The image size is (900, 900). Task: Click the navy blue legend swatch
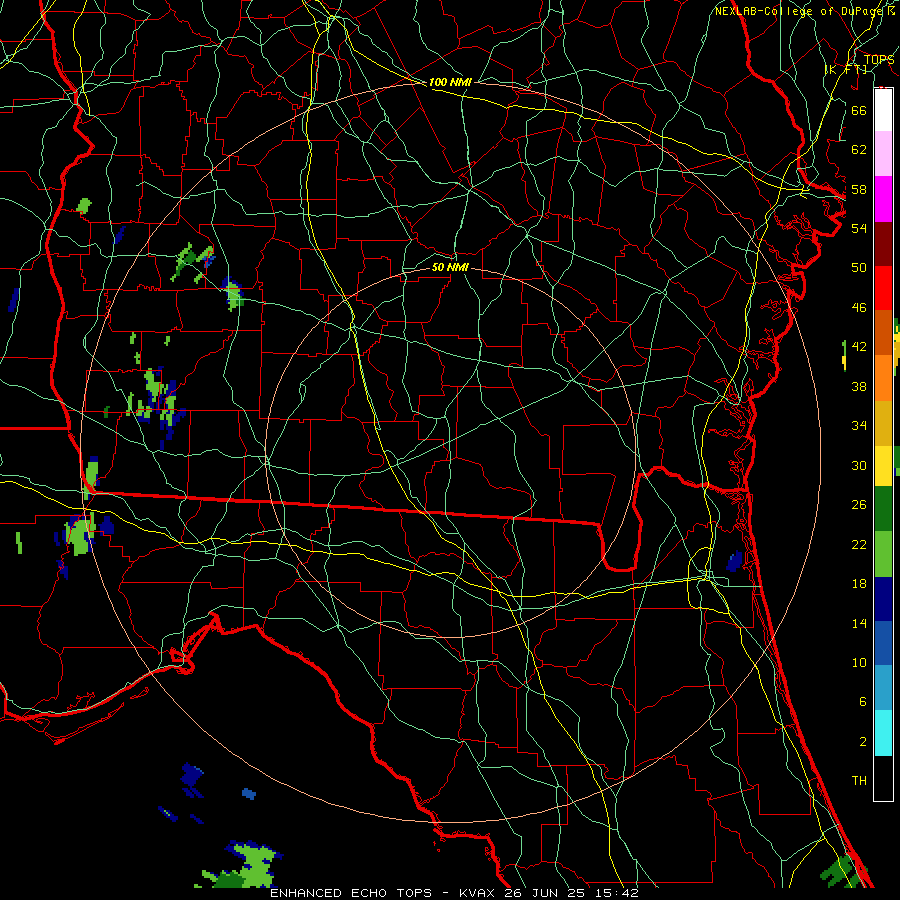point(883,599)
